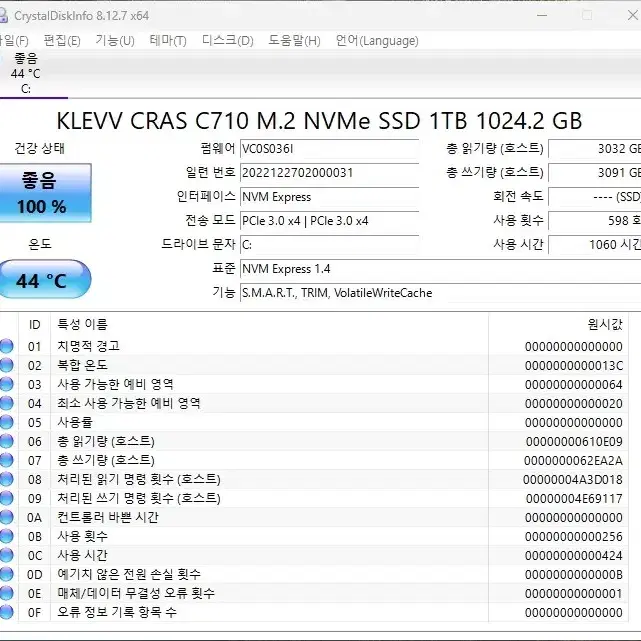
Task: Open the 도움말(H) menu
Action: click(294, 40)
